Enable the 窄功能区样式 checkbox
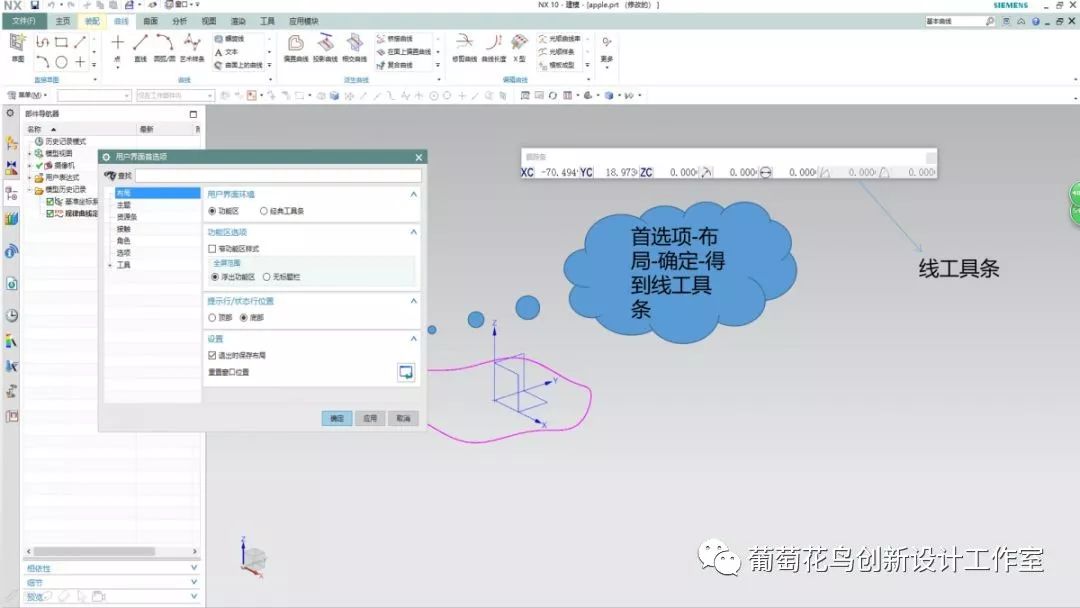 [212, 249]
